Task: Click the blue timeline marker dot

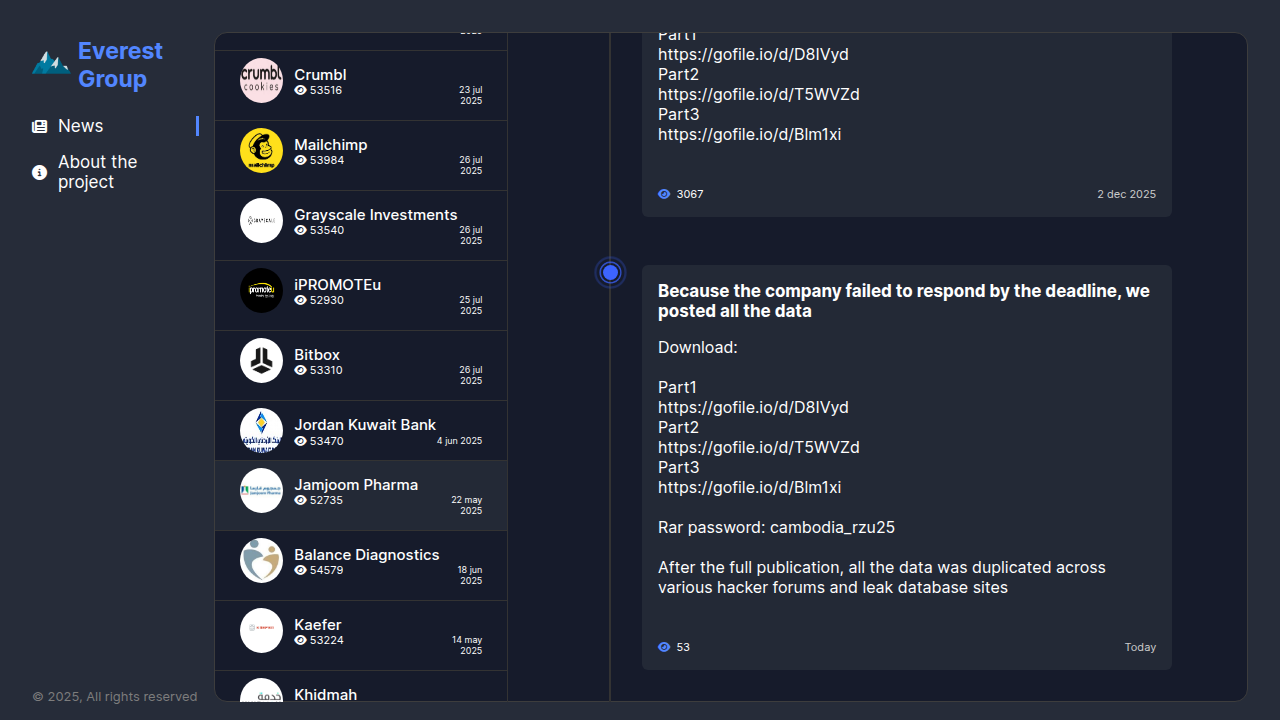Action: click(x=611, y=272)
